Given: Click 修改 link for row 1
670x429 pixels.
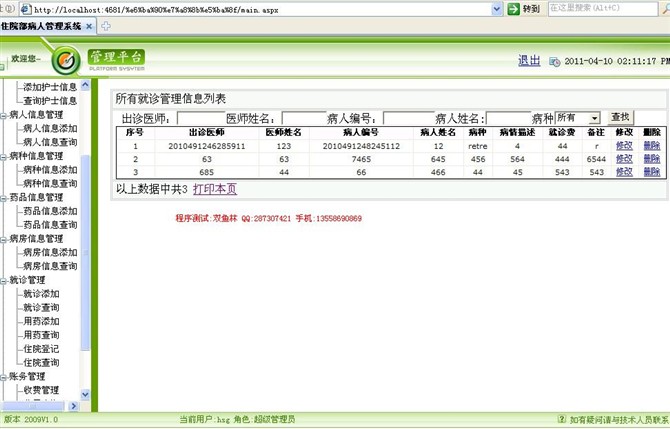Looking at the screenshot, I should pyautogui.click(x=624, y=146).
